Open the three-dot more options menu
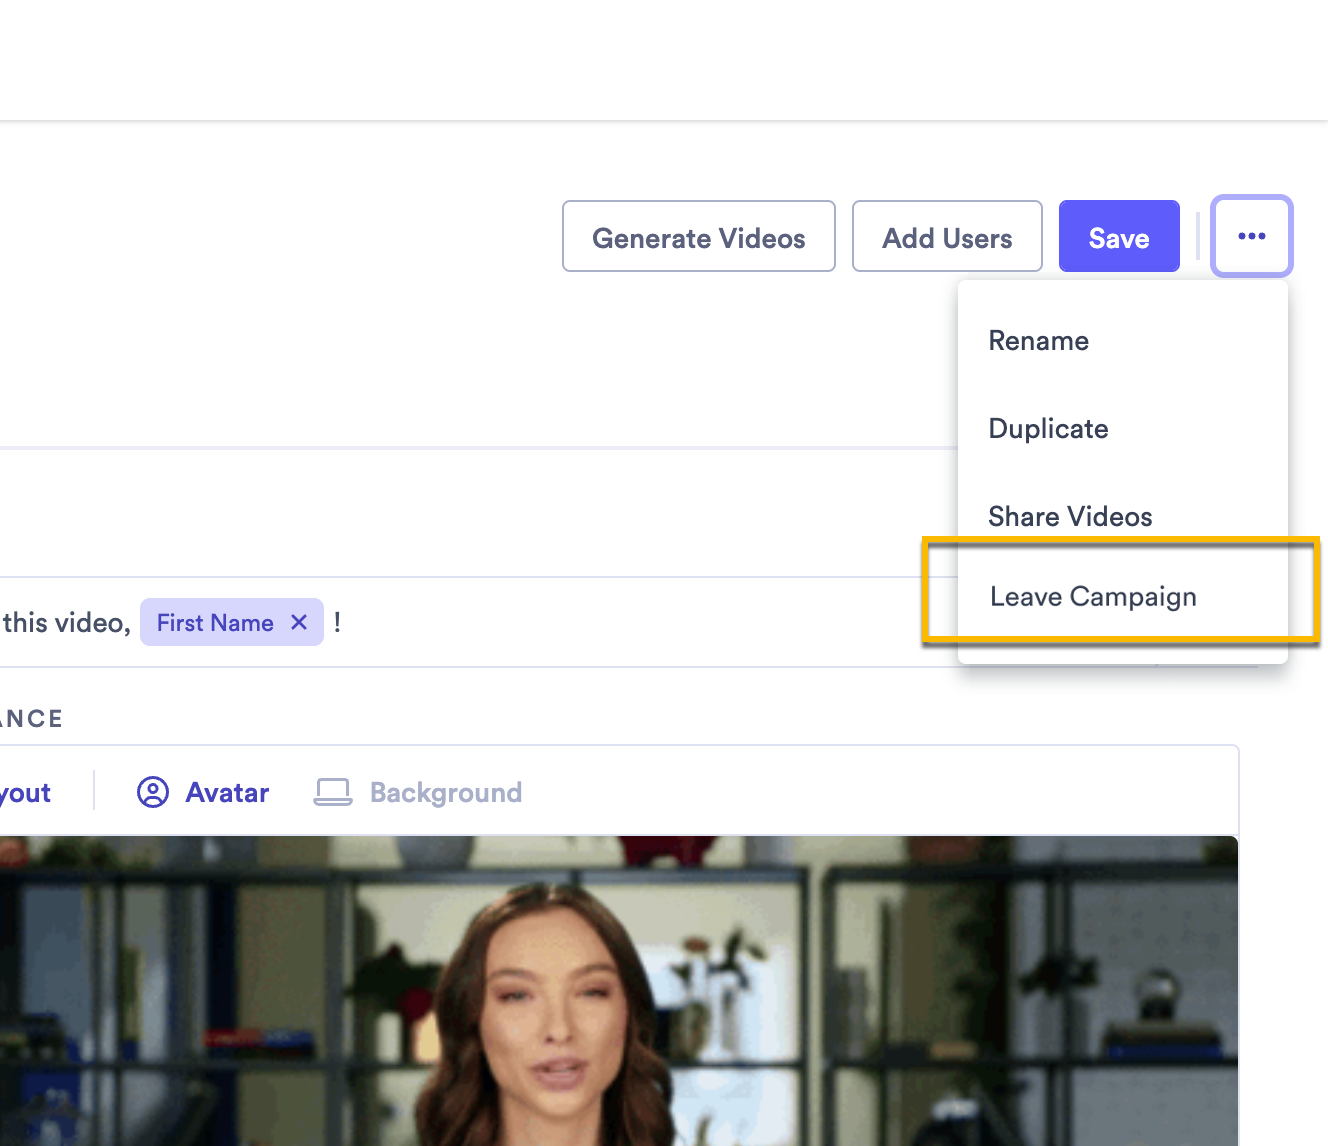Image resolution: width=1328 pixels, height=1146 pixels. tap(1251, 236)
